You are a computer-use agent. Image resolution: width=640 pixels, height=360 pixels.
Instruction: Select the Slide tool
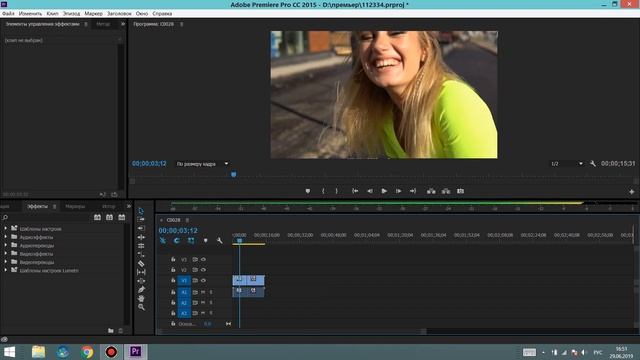141,281
